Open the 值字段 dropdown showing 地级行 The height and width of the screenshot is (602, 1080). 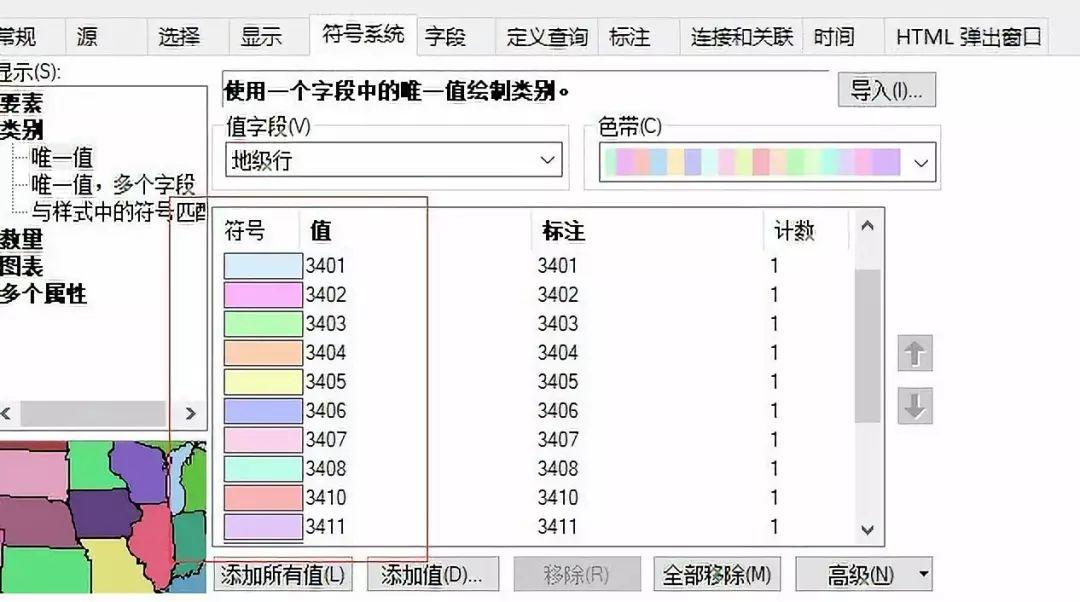pos(394,160)
